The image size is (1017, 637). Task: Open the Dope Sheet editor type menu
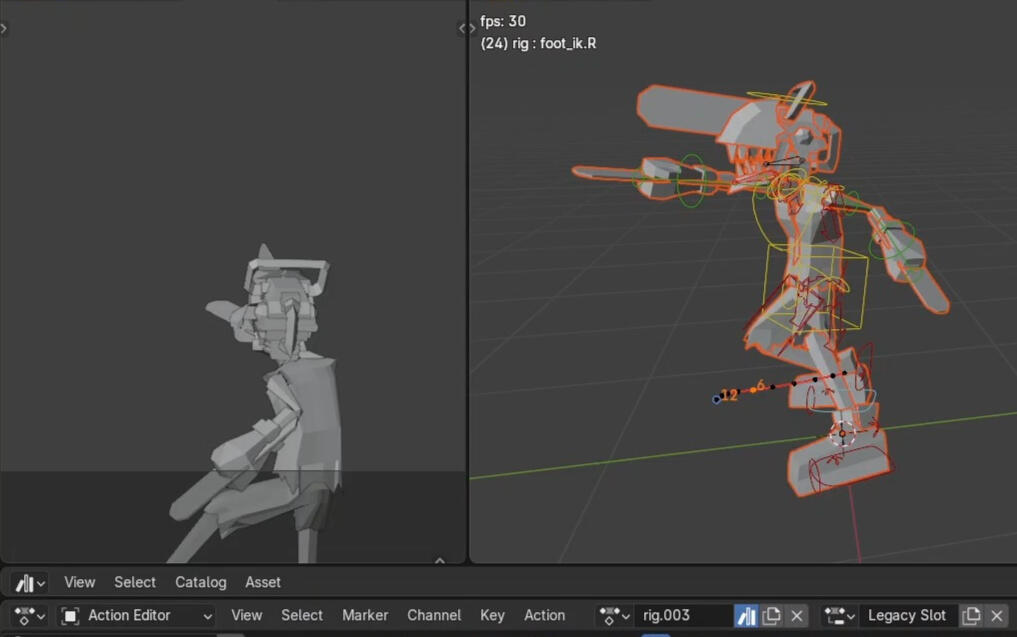pos(30,615)
